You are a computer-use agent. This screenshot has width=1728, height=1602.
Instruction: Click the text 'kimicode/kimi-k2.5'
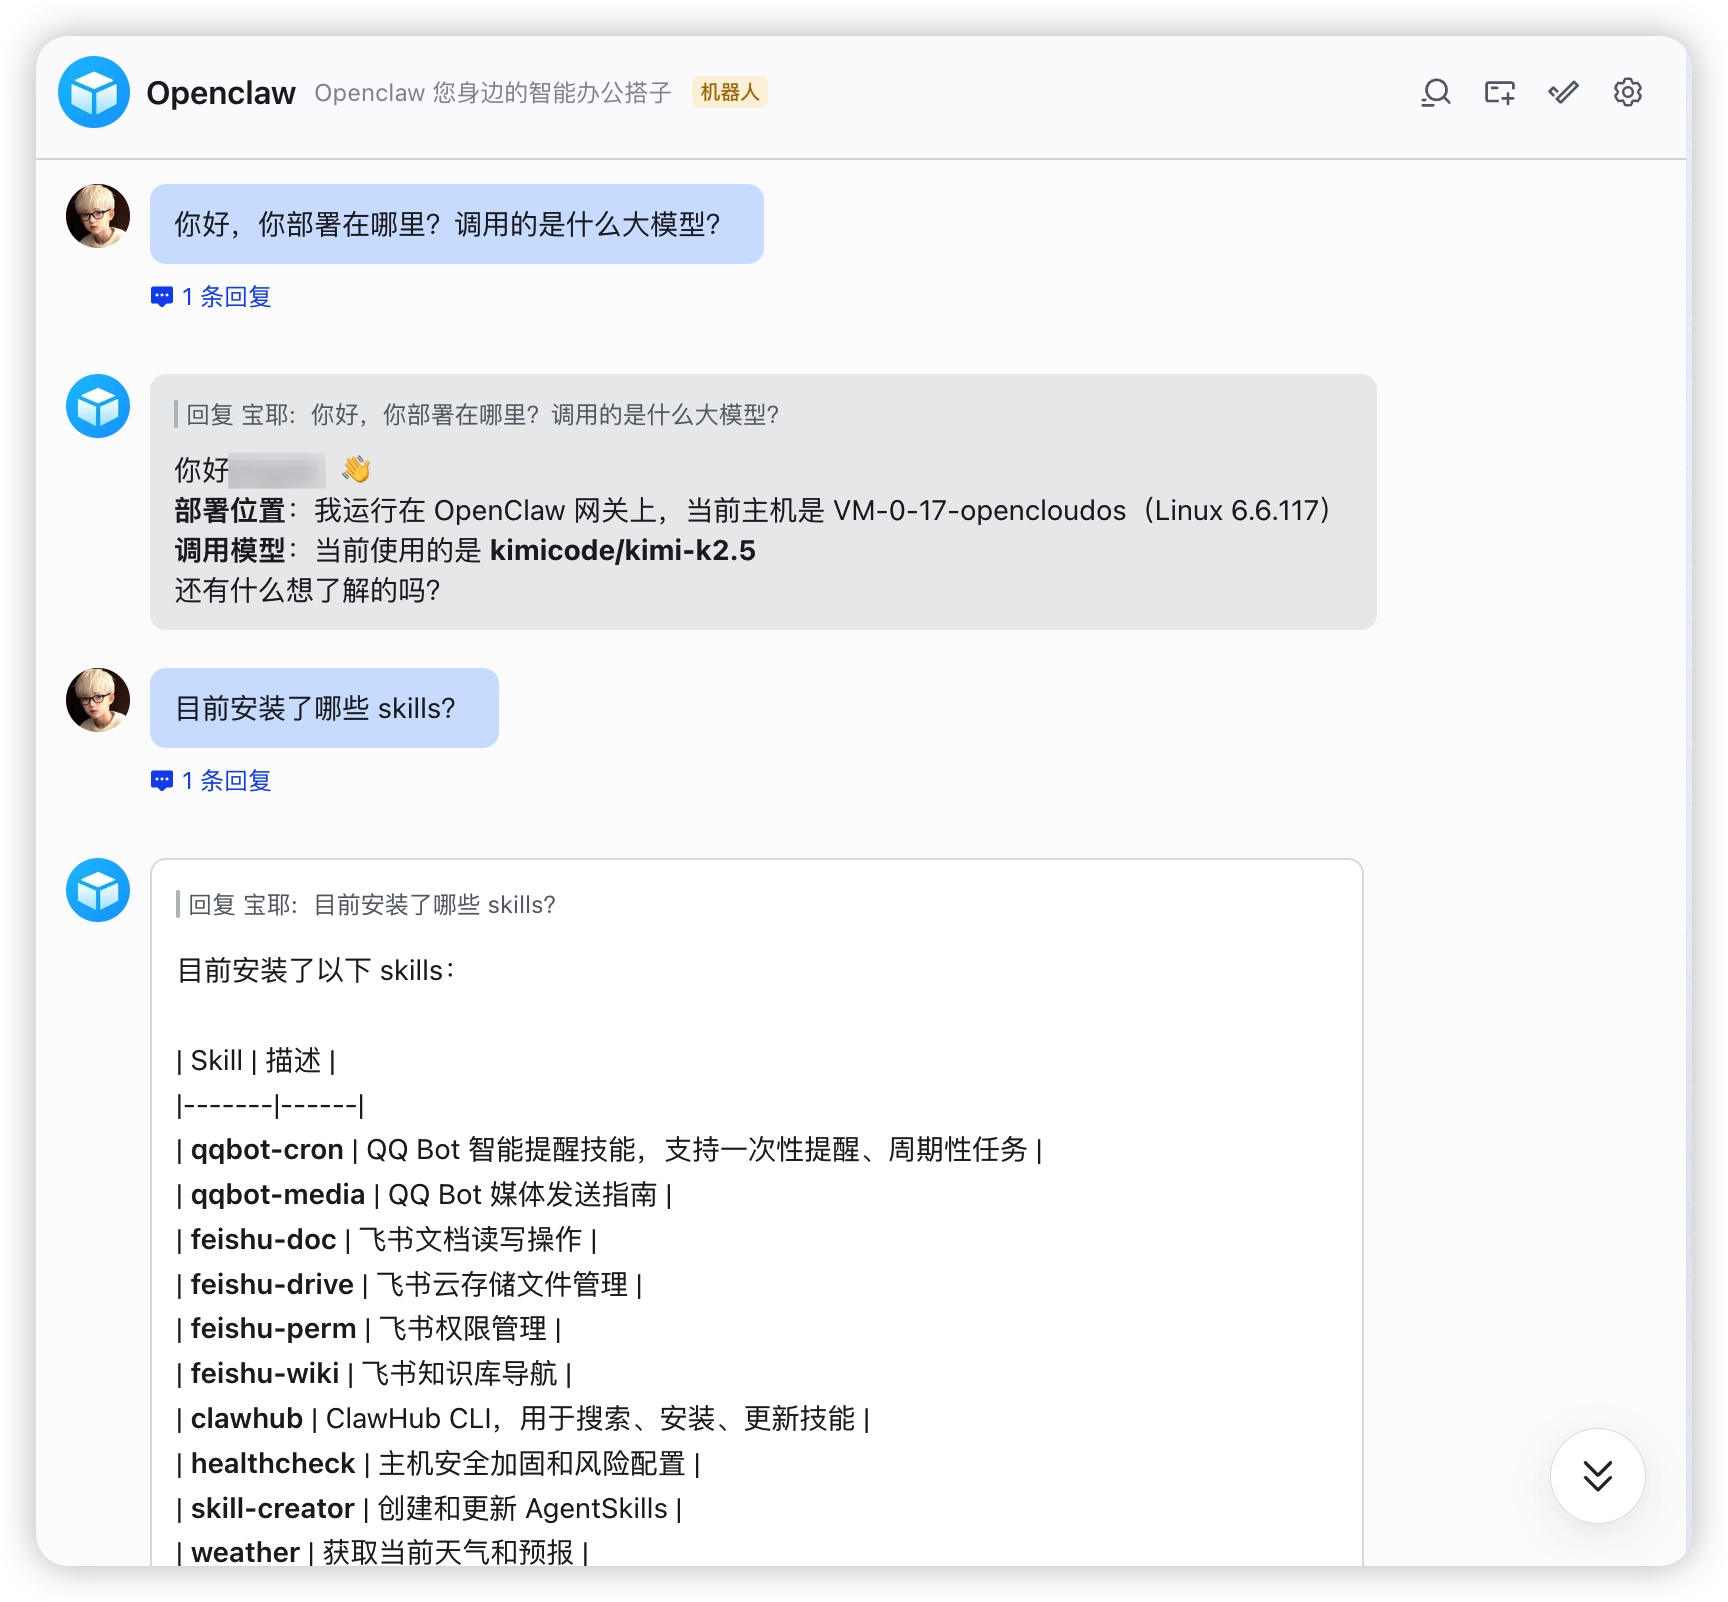point(623,551)
